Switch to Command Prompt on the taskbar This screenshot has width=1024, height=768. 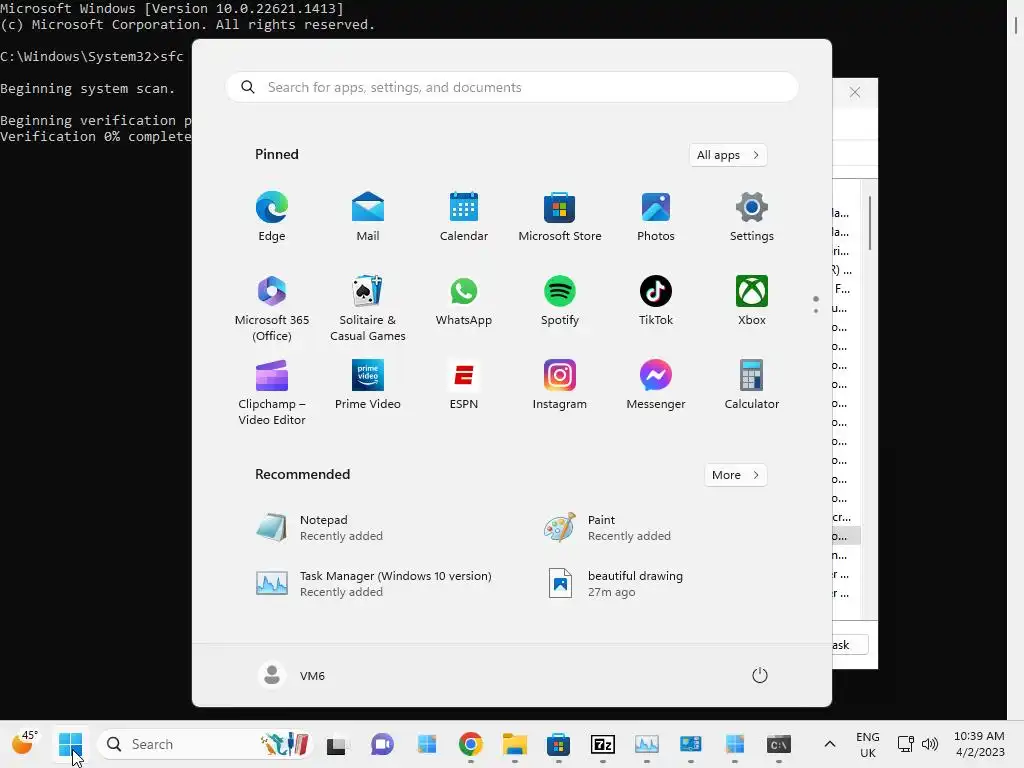pyautogui.click(x=778, y=744)
